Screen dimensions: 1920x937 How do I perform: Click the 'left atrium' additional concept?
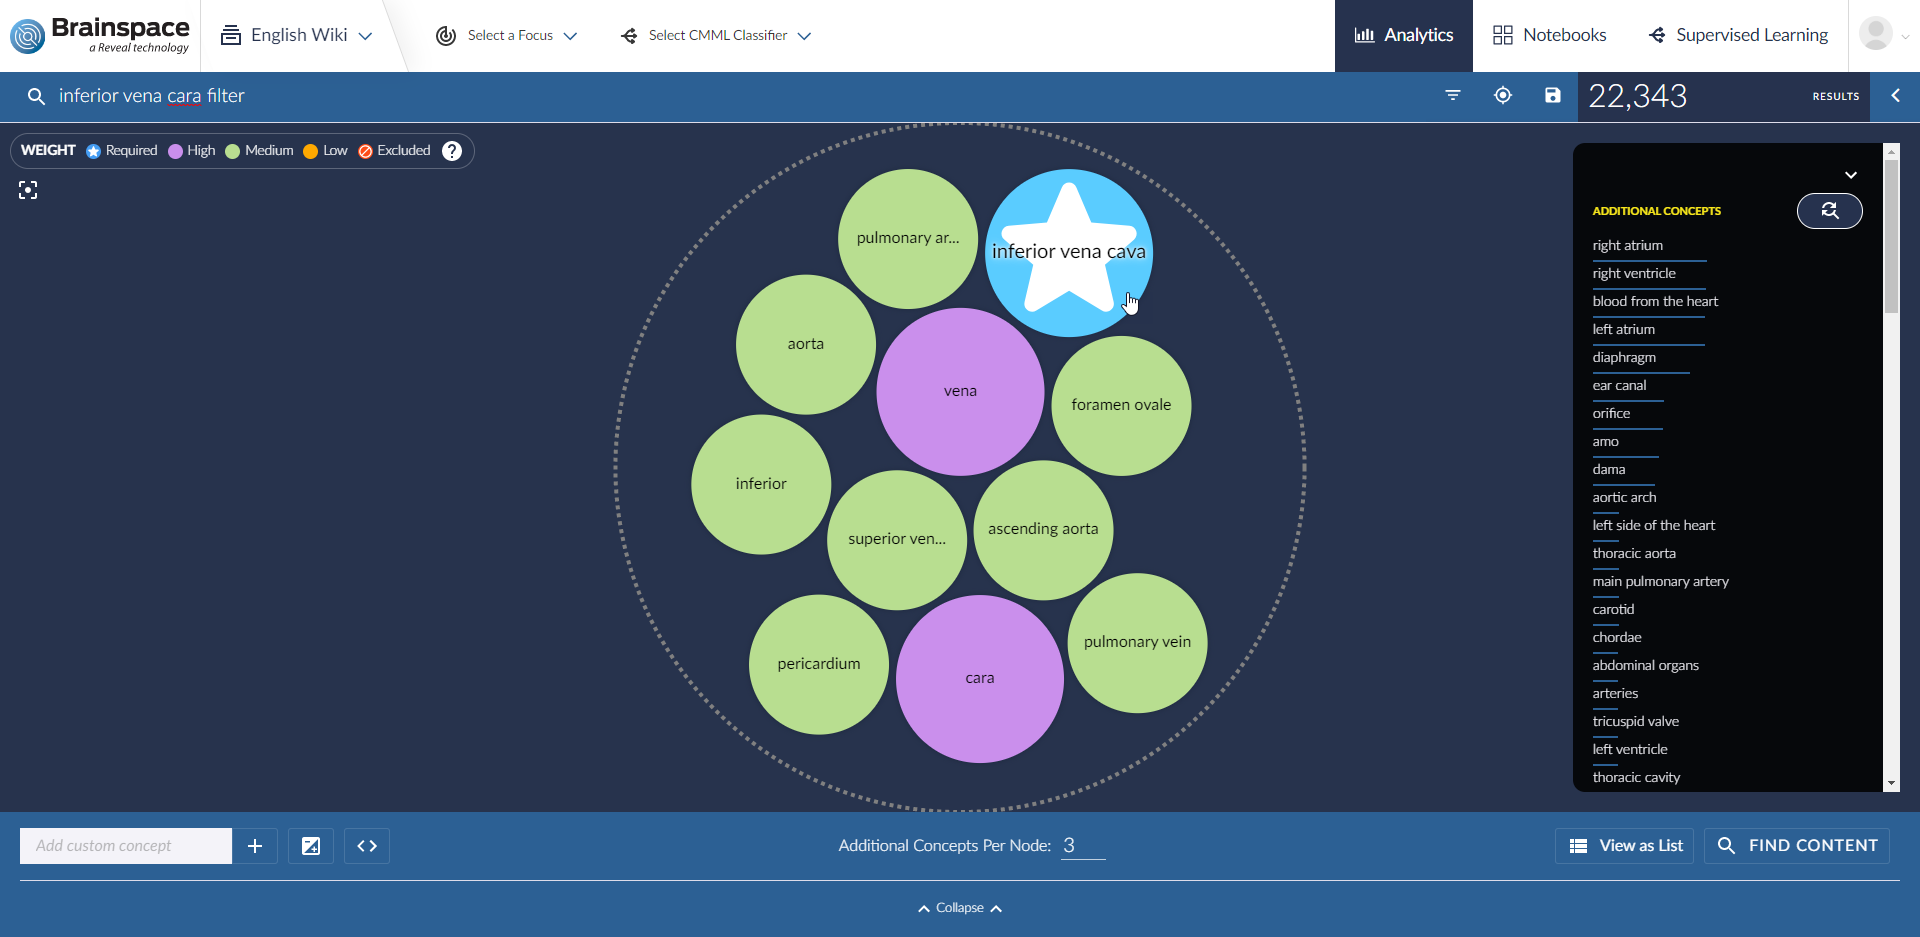click(1624, 330)
